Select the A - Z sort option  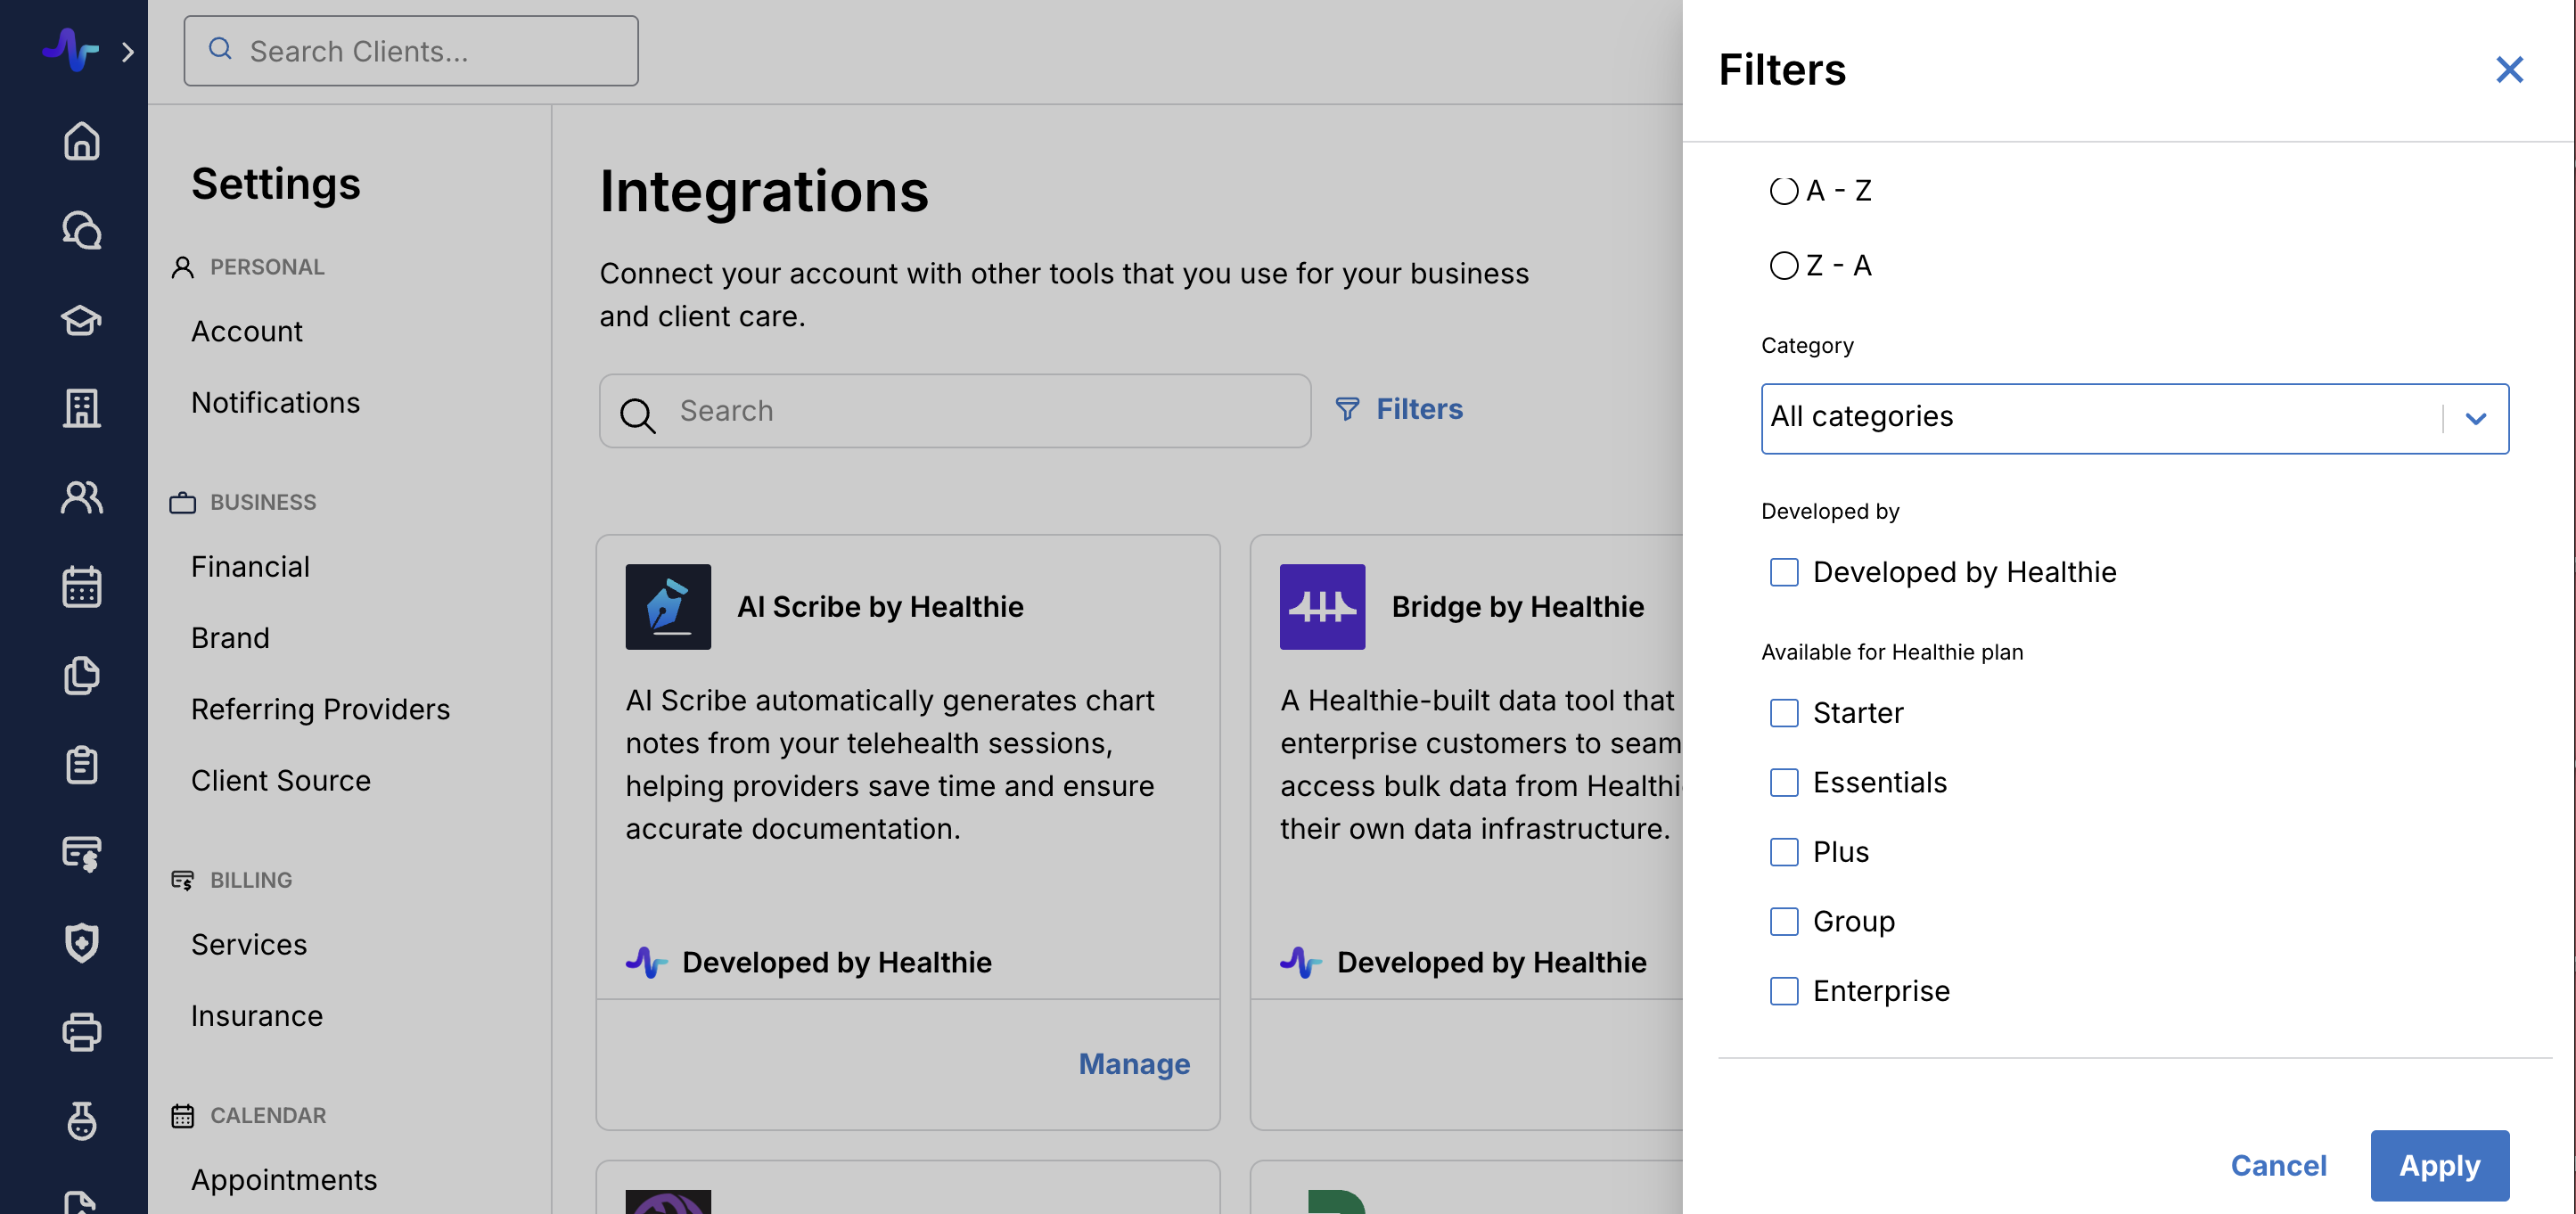coord(1783,191)
